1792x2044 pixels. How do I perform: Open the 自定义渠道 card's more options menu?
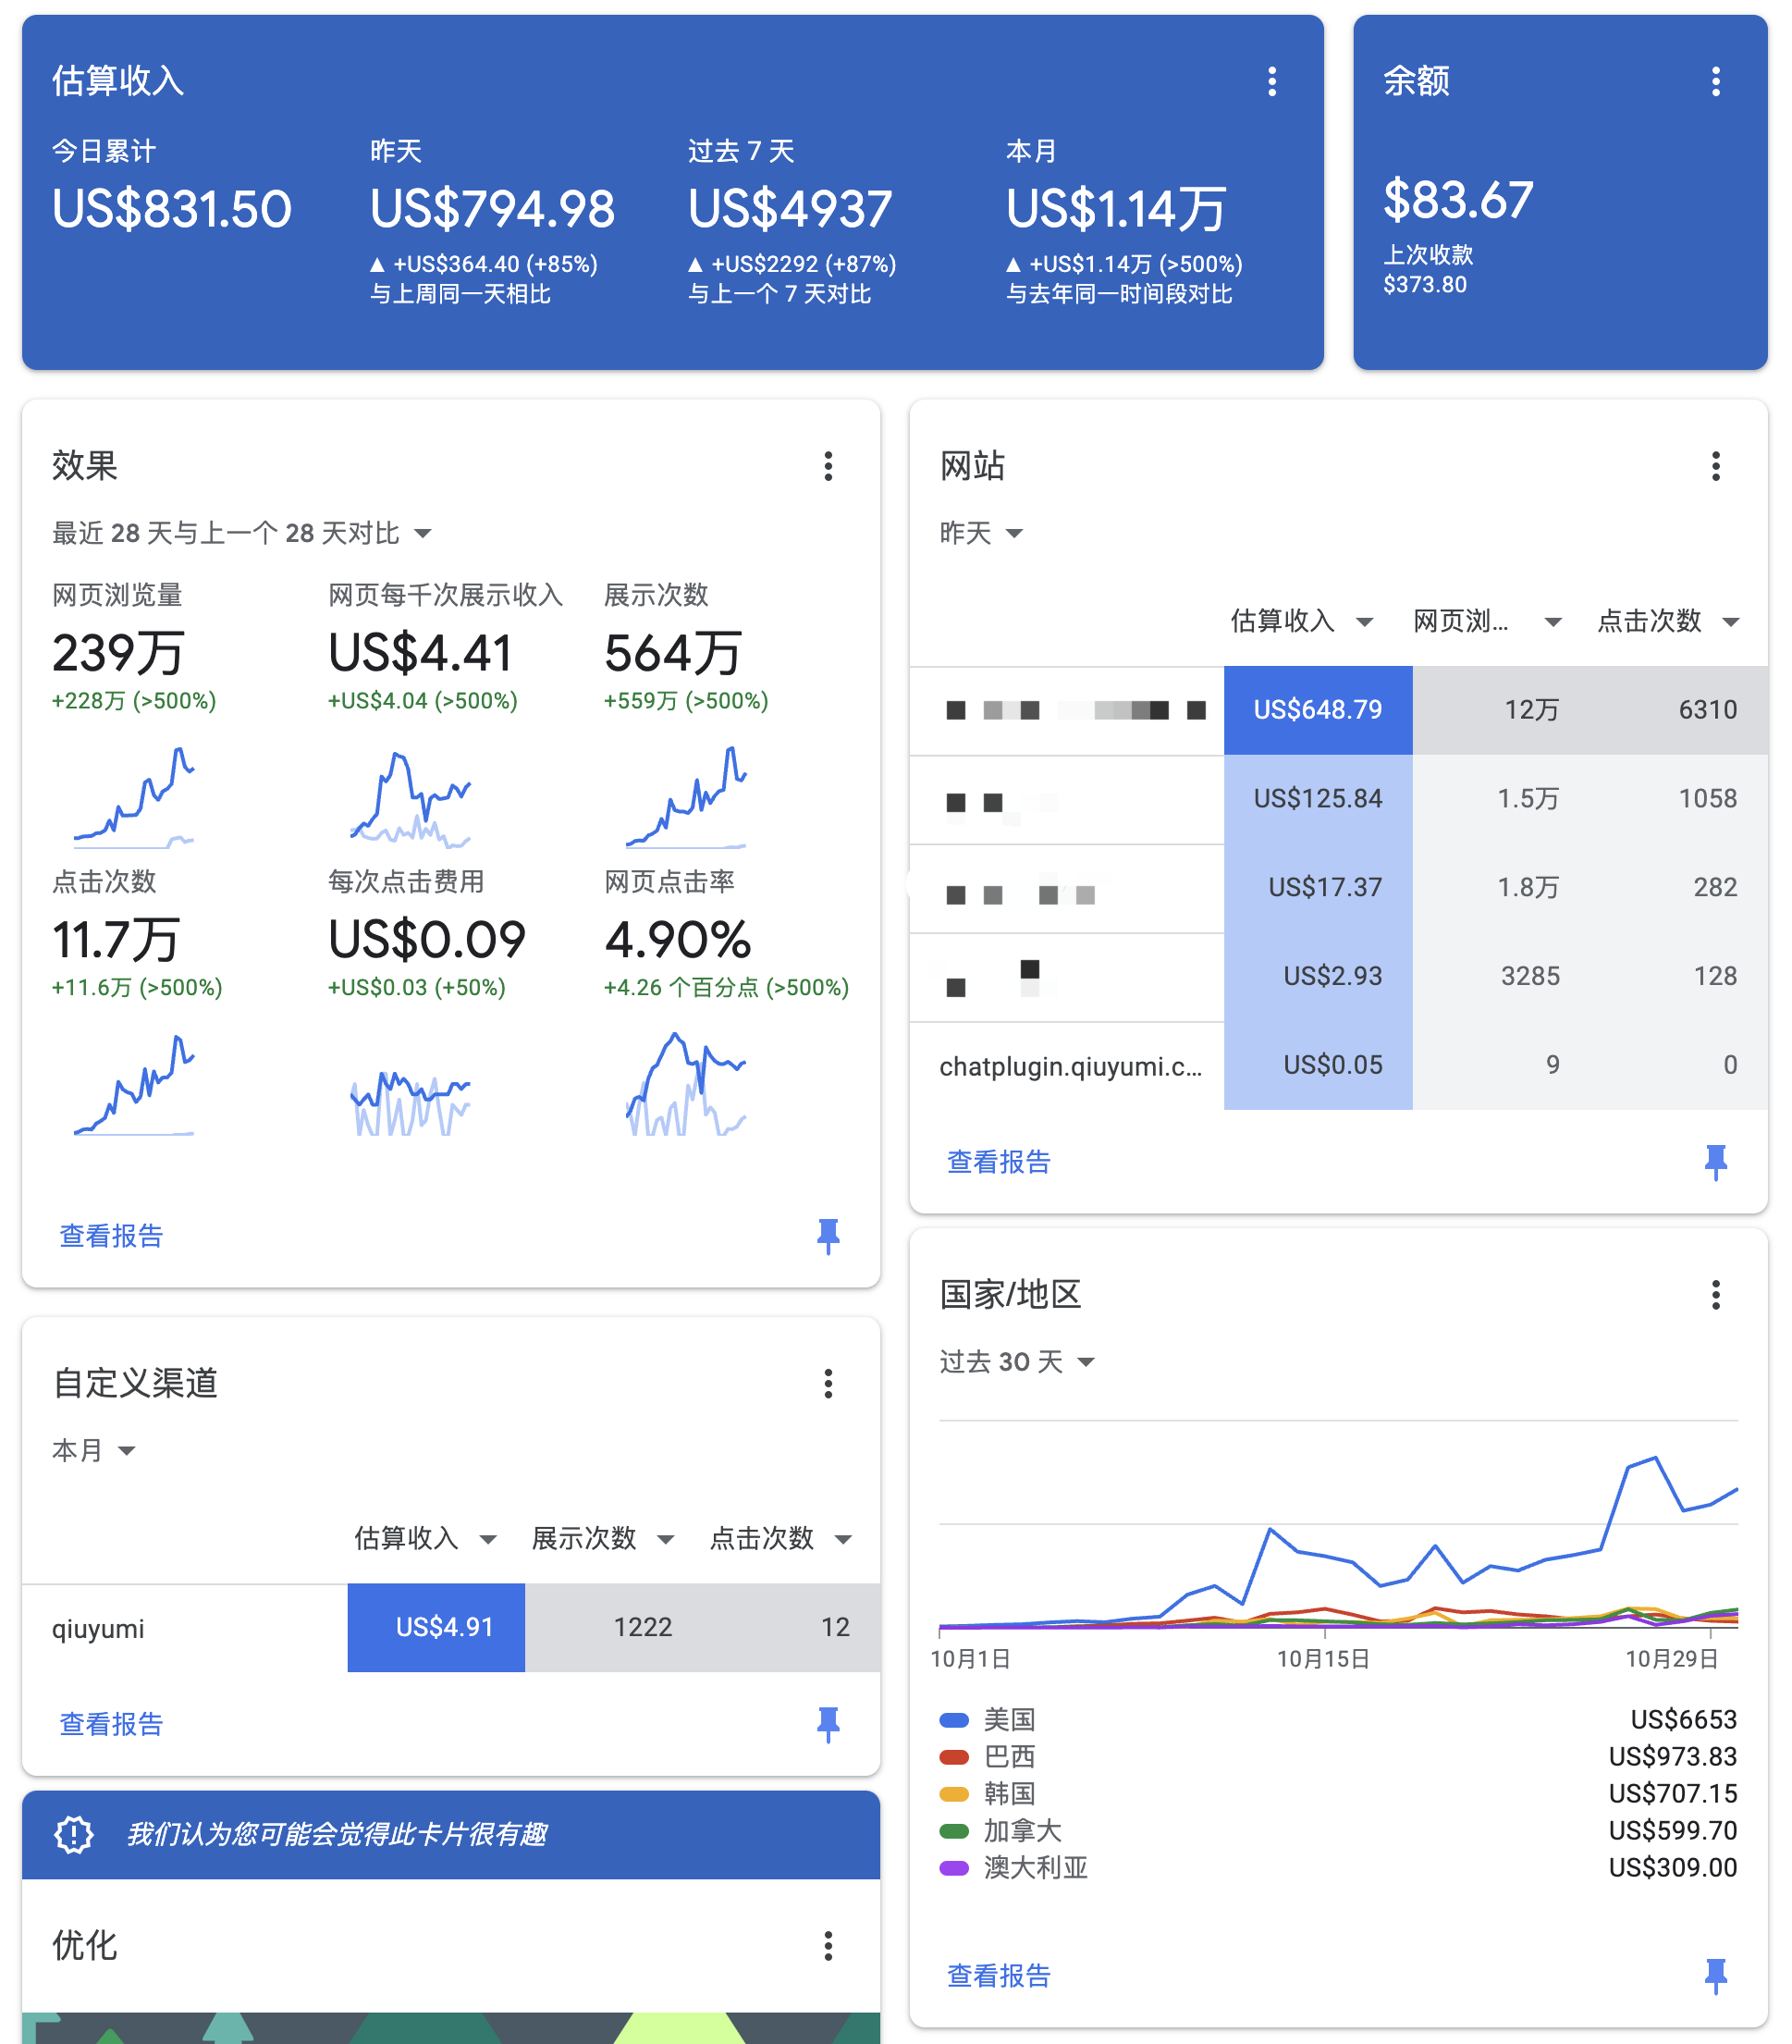[828, 1384]
